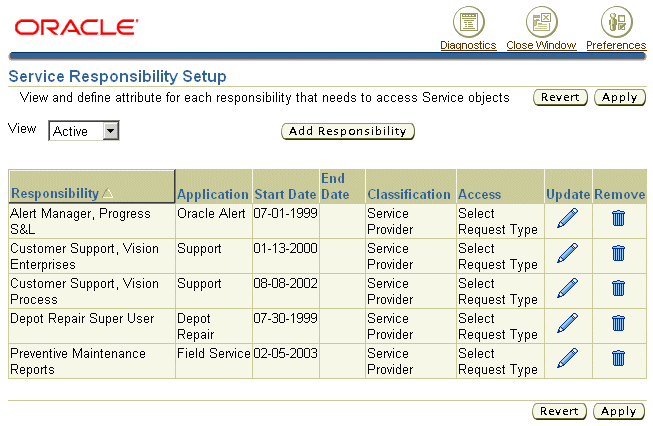Click the top Revert button
Viewport: 653px width, 426px height.
(x=560, y=97)
